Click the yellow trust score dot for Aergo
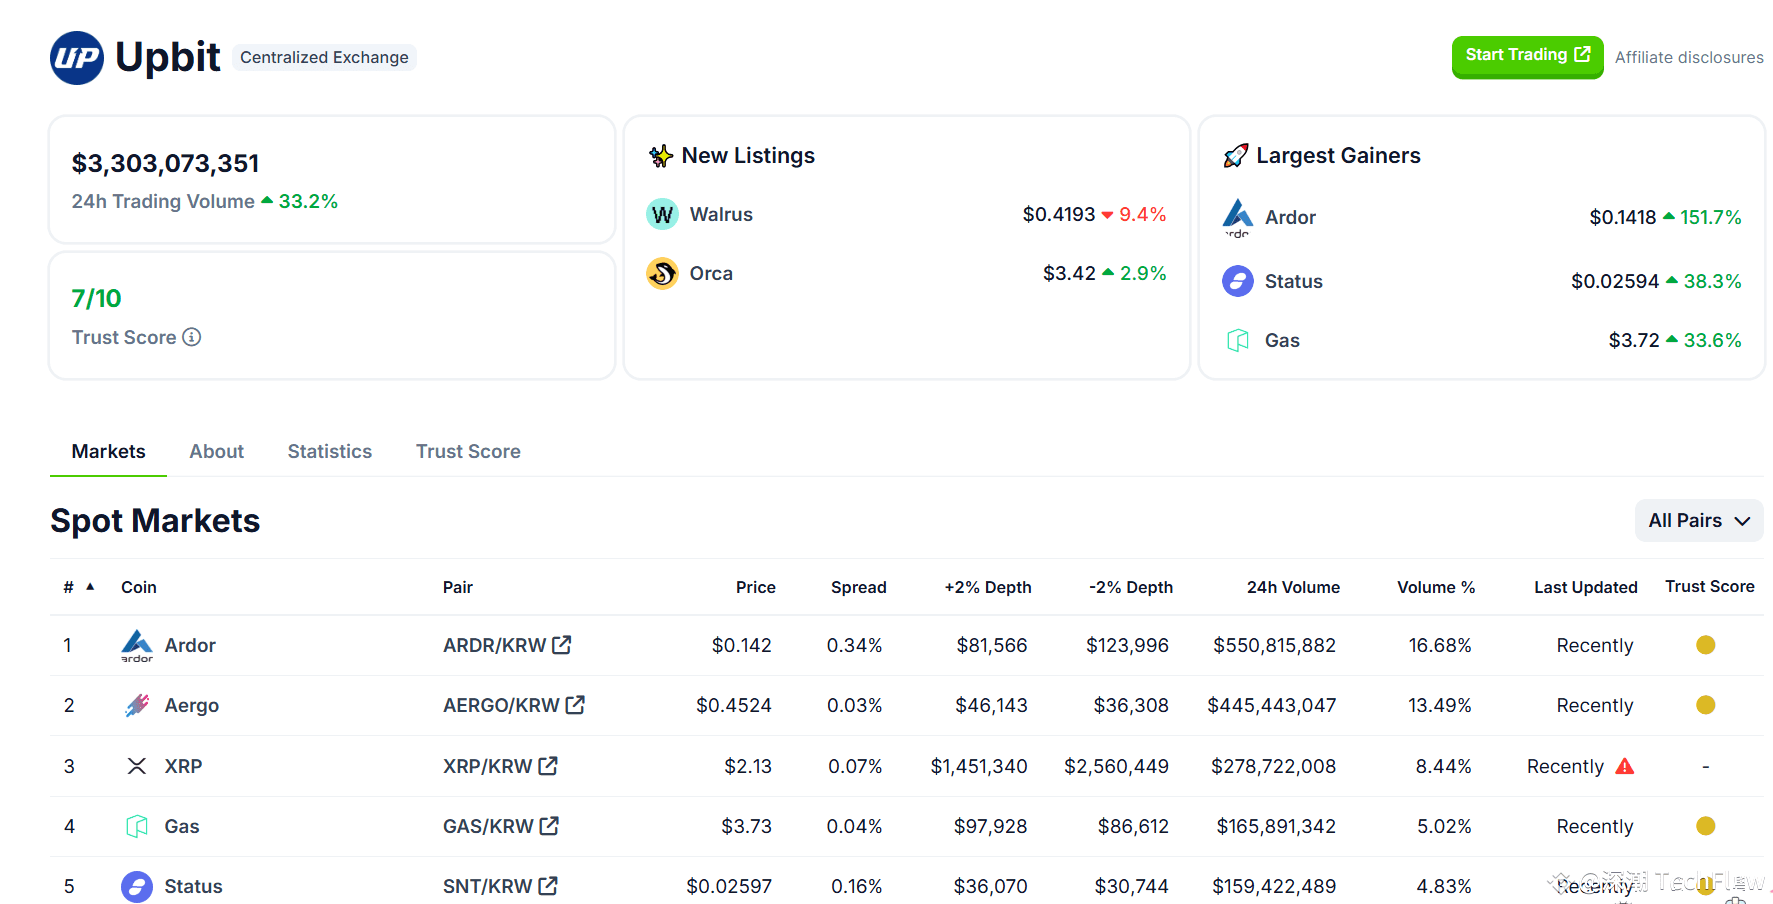Viewport: 1773px width, 904px height. pos(1706,705)
